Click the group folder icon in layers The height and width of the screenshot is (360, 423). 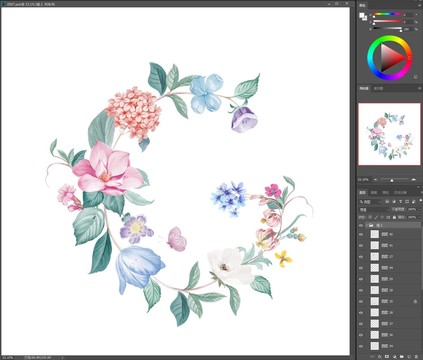click(x=371, y=226)
